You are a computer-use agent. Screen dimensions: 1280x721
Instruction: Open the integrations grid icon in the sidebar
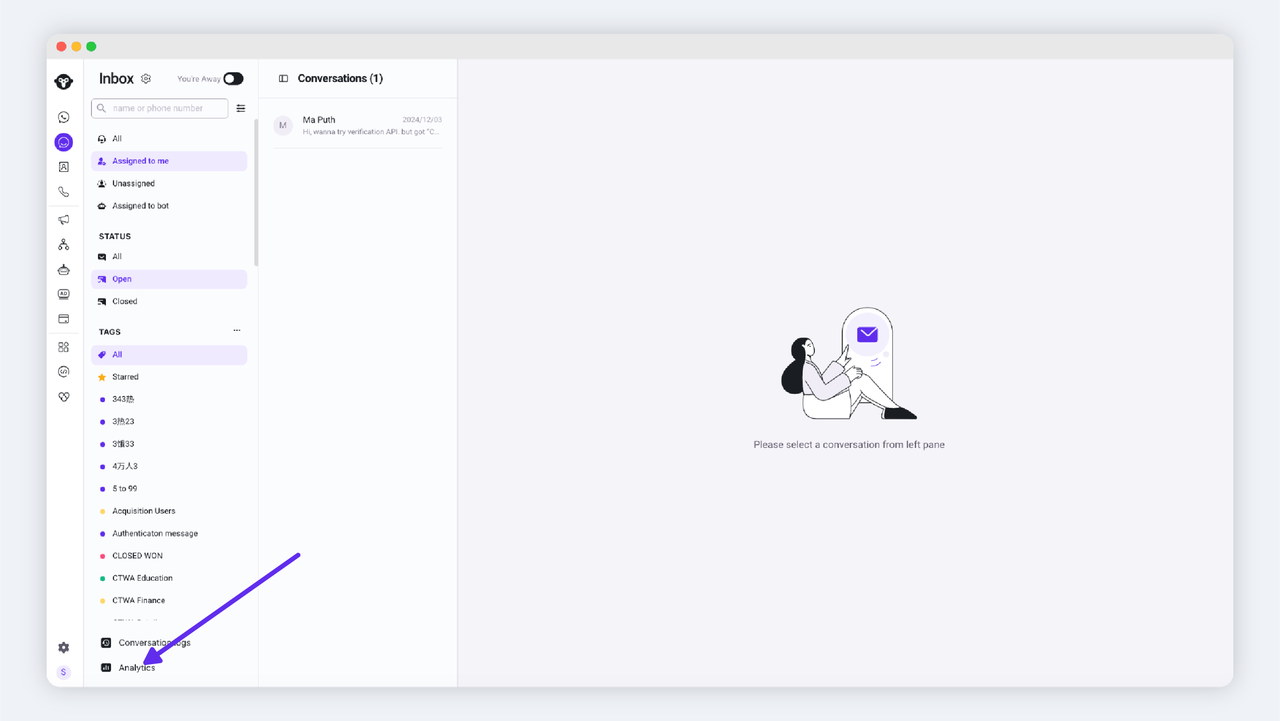64,347
